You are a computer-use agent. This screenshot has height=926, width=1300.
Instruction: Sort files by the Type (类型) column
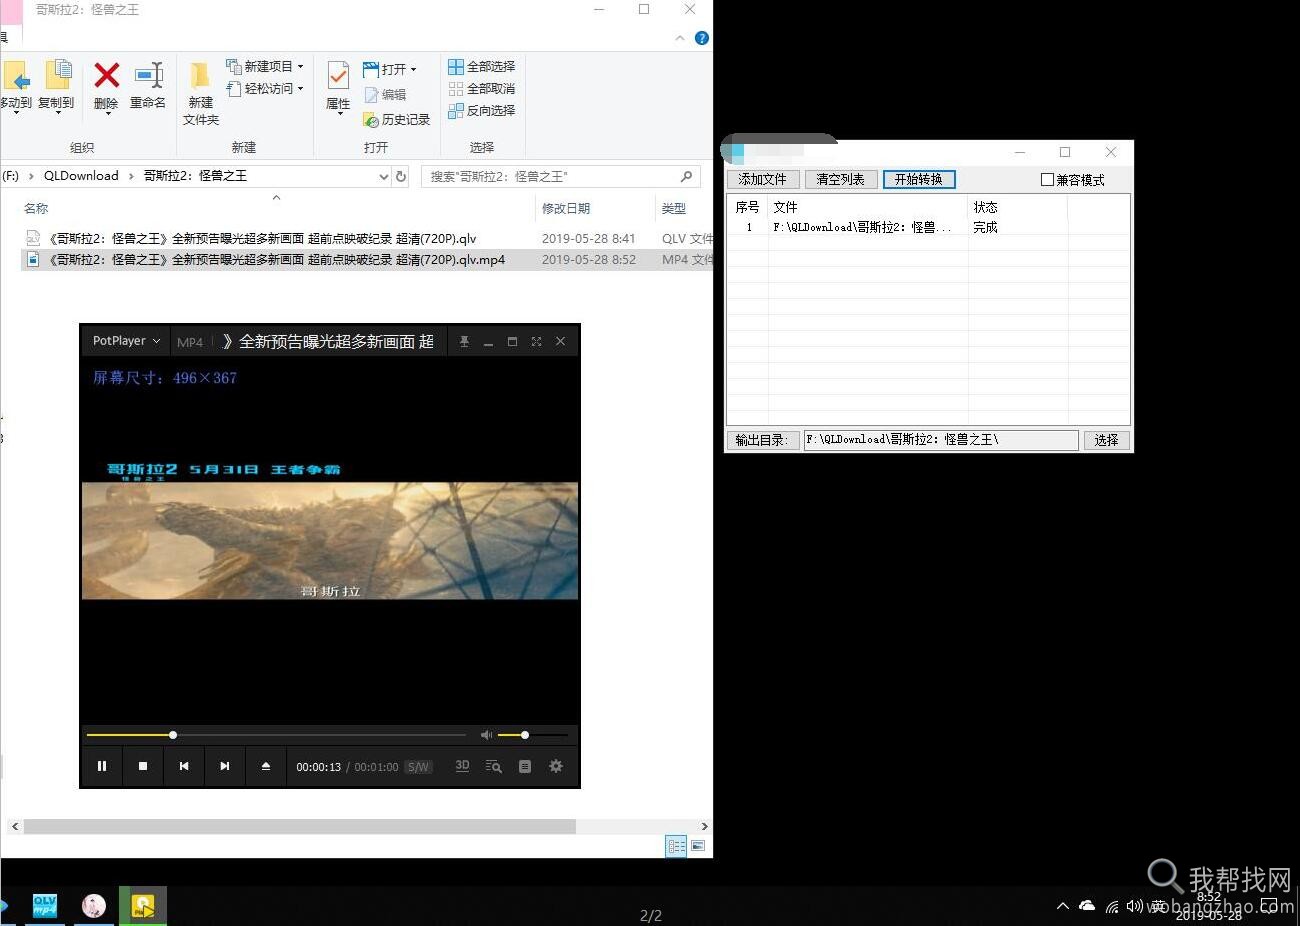click(x=674, y=208)
